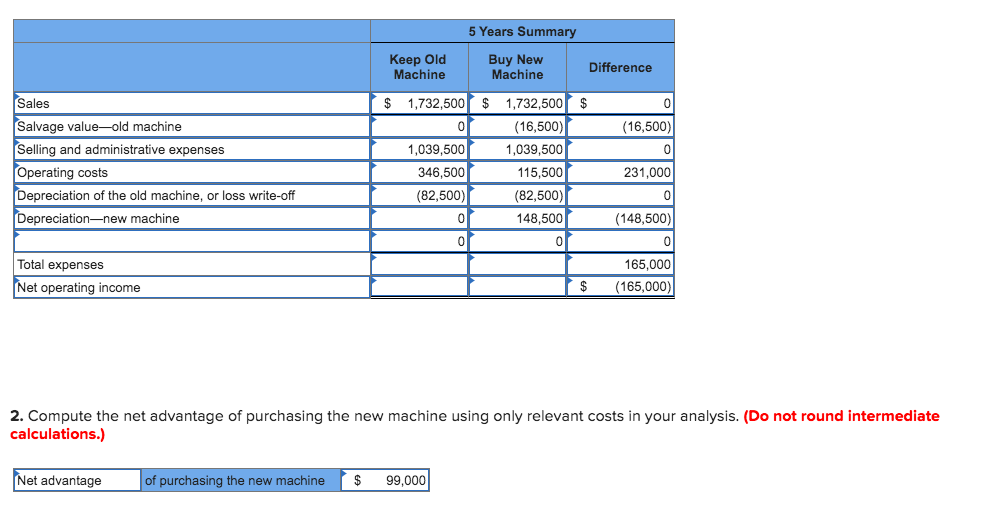1007x528 pixels.
Task: Select old machine depreciation difference cell
Action: pos(620,196)
